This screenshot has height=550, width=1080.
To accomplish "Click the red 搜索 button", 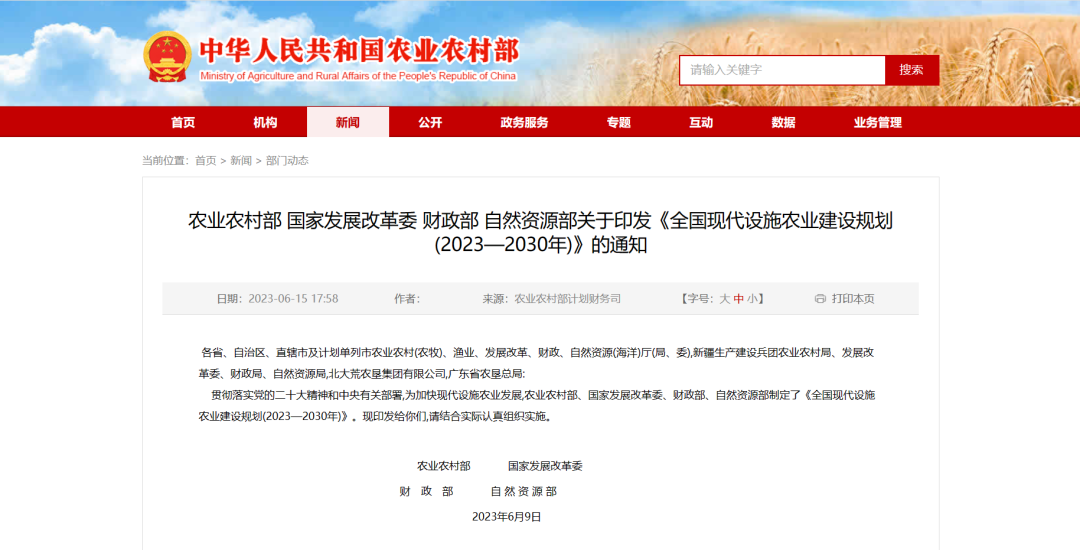I will [911, 70].
